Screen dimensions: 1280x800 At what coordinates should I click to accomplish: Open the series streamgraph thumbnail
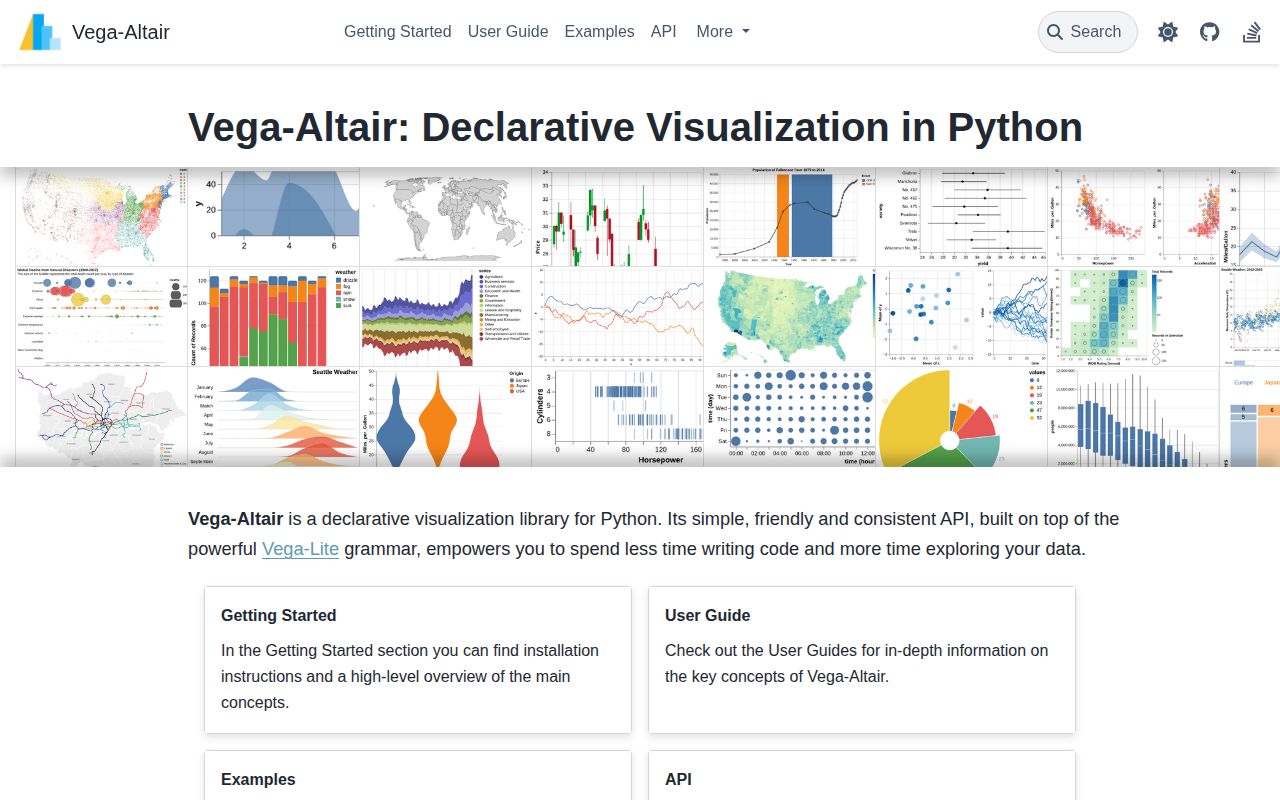pos(446,316)
